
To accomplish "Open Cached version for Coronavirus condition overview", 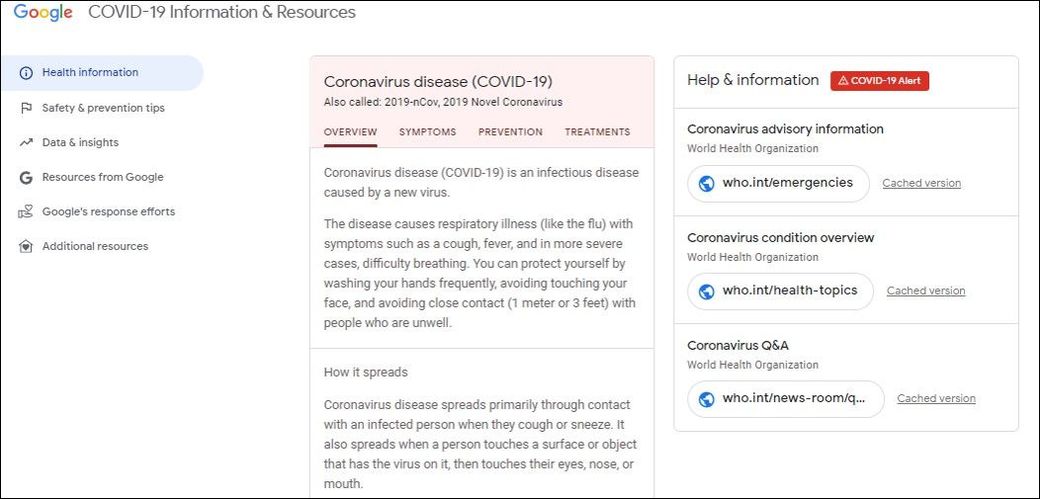I will 926,291.
